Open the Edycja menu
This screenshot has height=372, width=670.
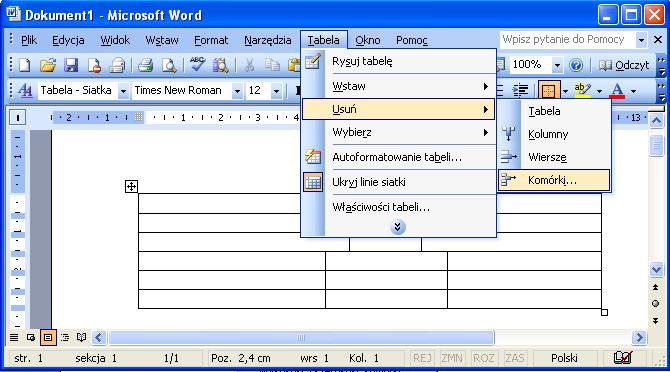point(68,40)
